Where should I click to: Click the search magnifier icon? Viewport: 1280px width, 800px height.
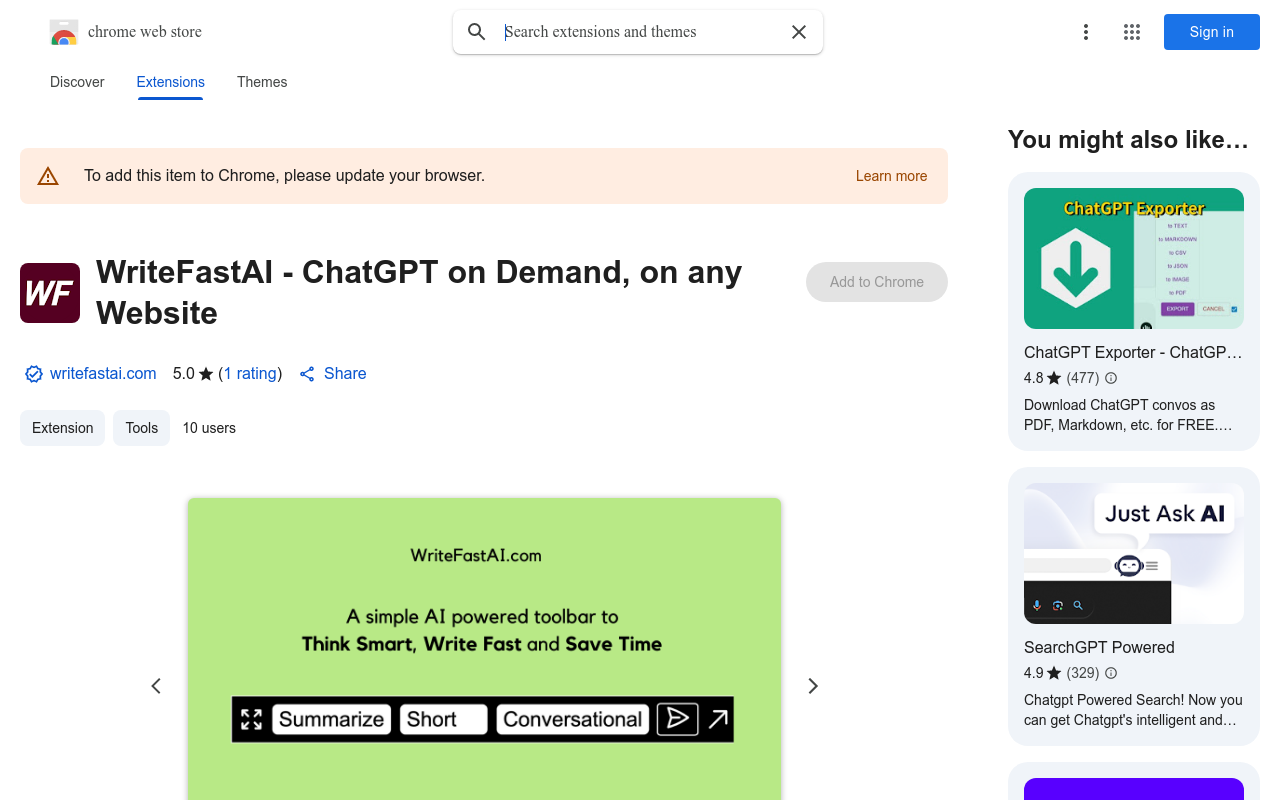pyautogui.click(x=477, y=32)
